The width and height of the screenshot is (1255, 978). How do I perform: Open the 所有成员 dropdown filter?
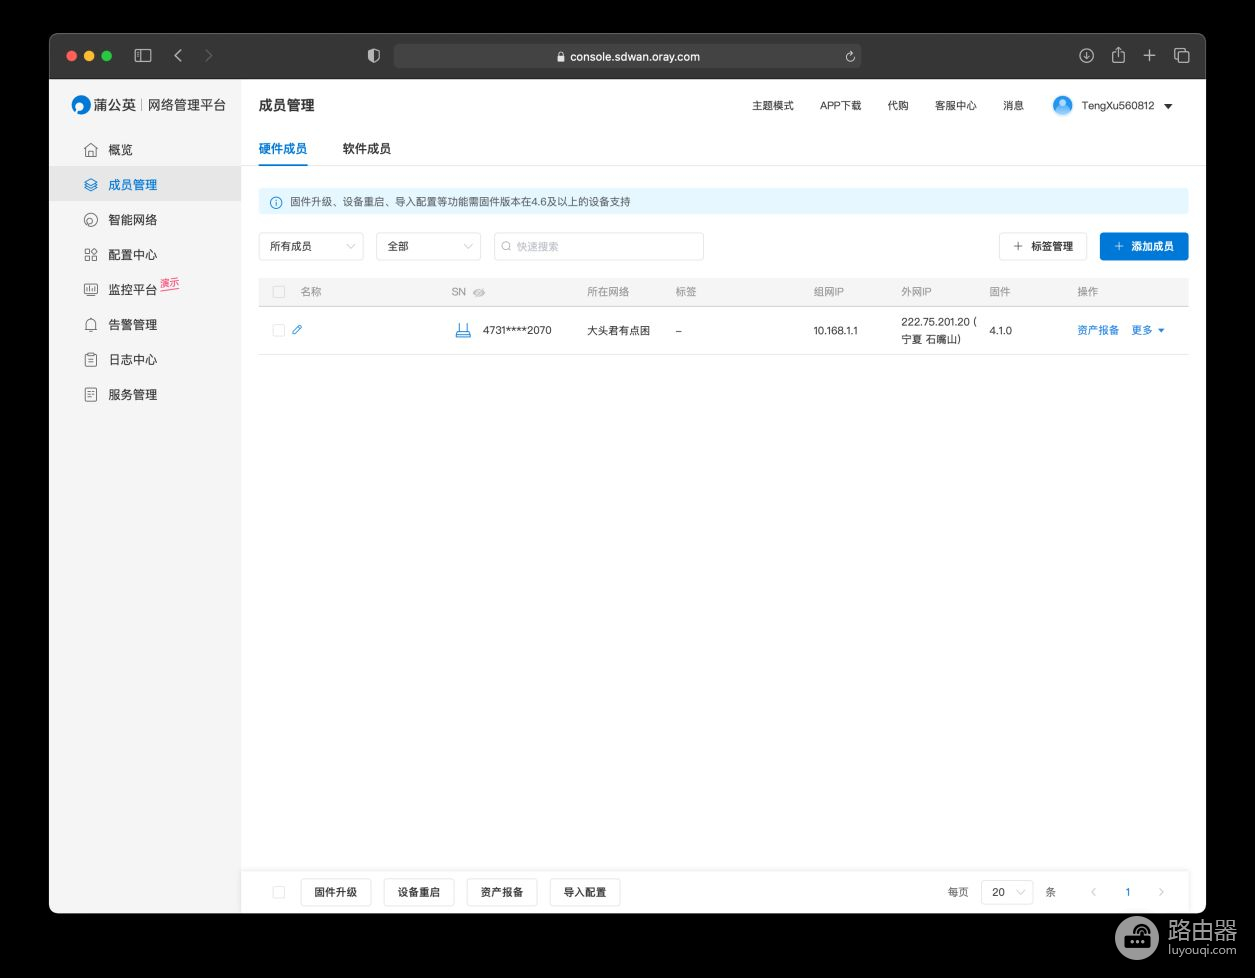[311, 246]
